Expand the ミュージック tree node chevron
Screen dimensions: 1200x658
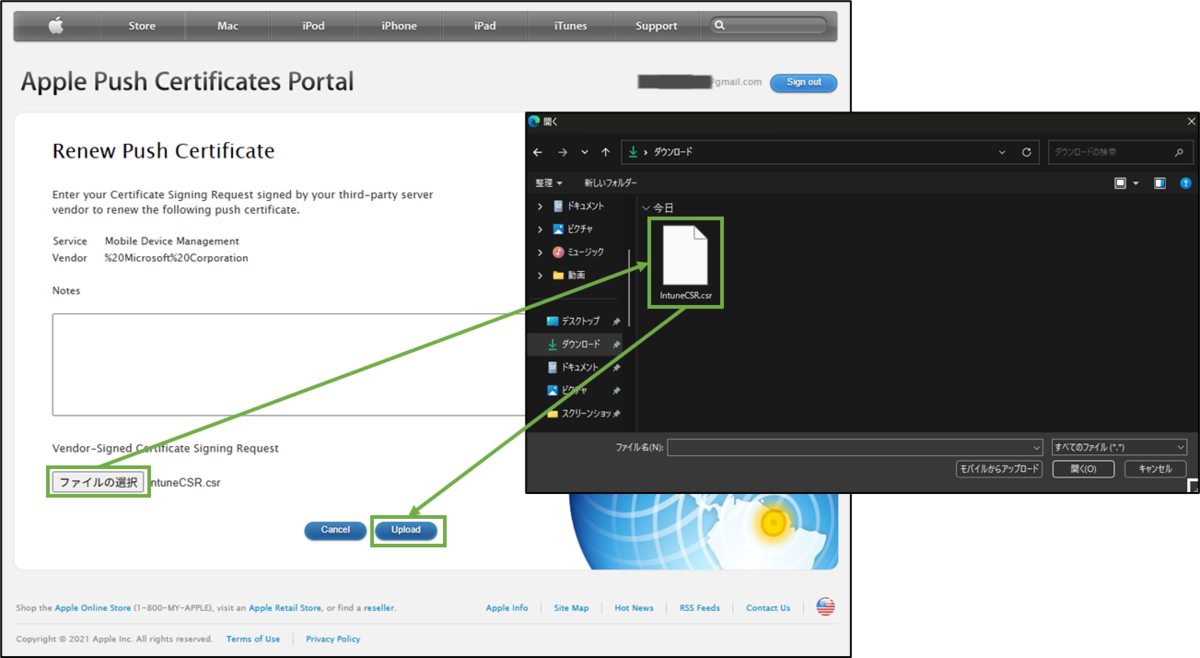point(541,252)
